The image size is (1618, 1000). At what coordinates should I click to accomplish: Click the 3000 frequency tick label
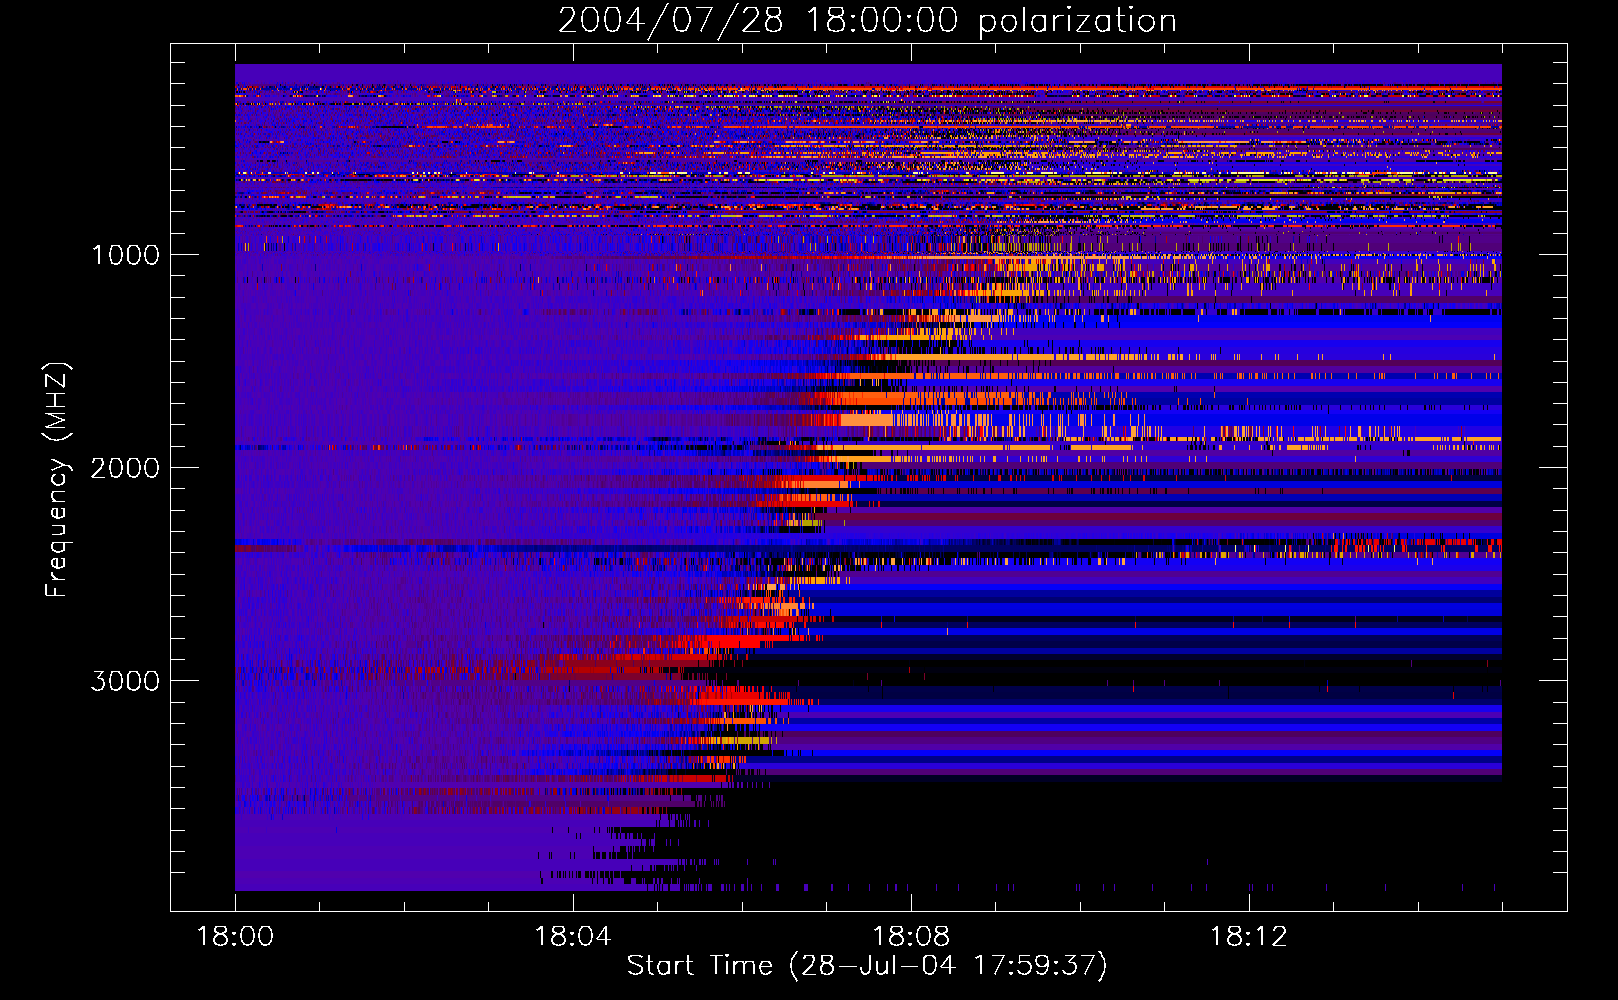(x=125, y=681)
